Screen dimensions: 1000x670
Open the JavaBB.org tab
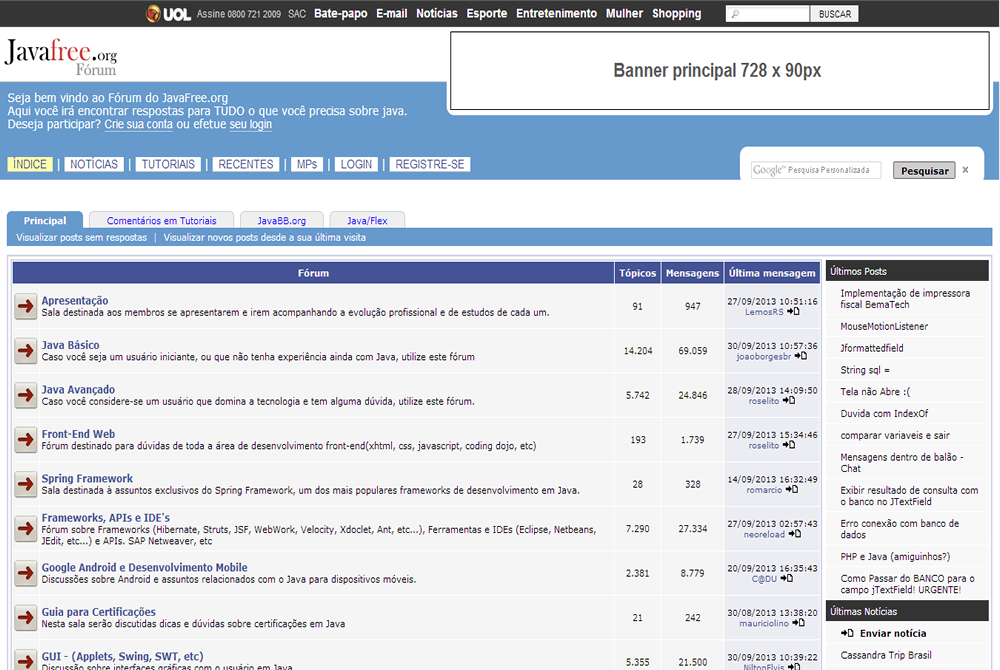282,221
